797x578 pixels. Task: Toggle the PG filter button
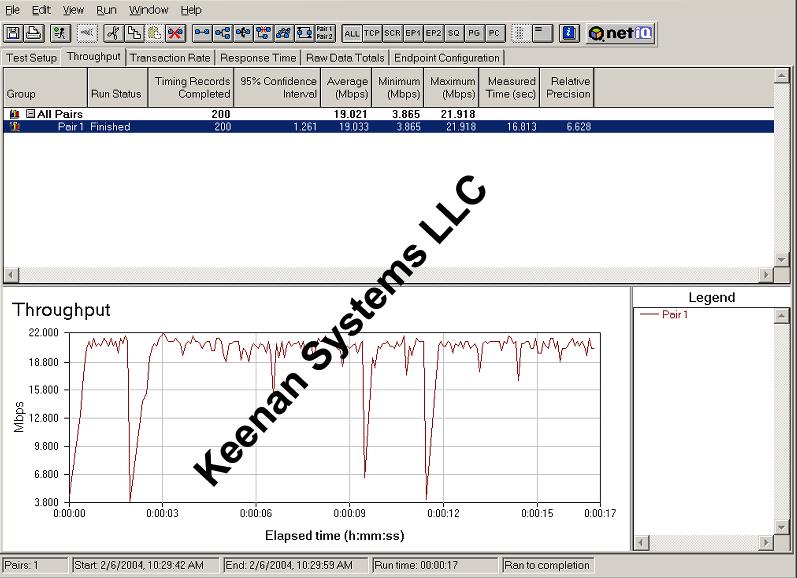(x=474, y=34)
